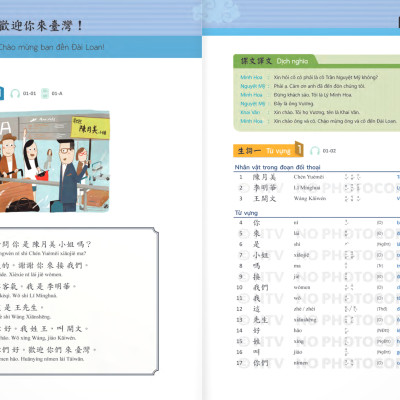
Task: Select vocabulary entry 1 陳月美
Action: click(317, 177)
